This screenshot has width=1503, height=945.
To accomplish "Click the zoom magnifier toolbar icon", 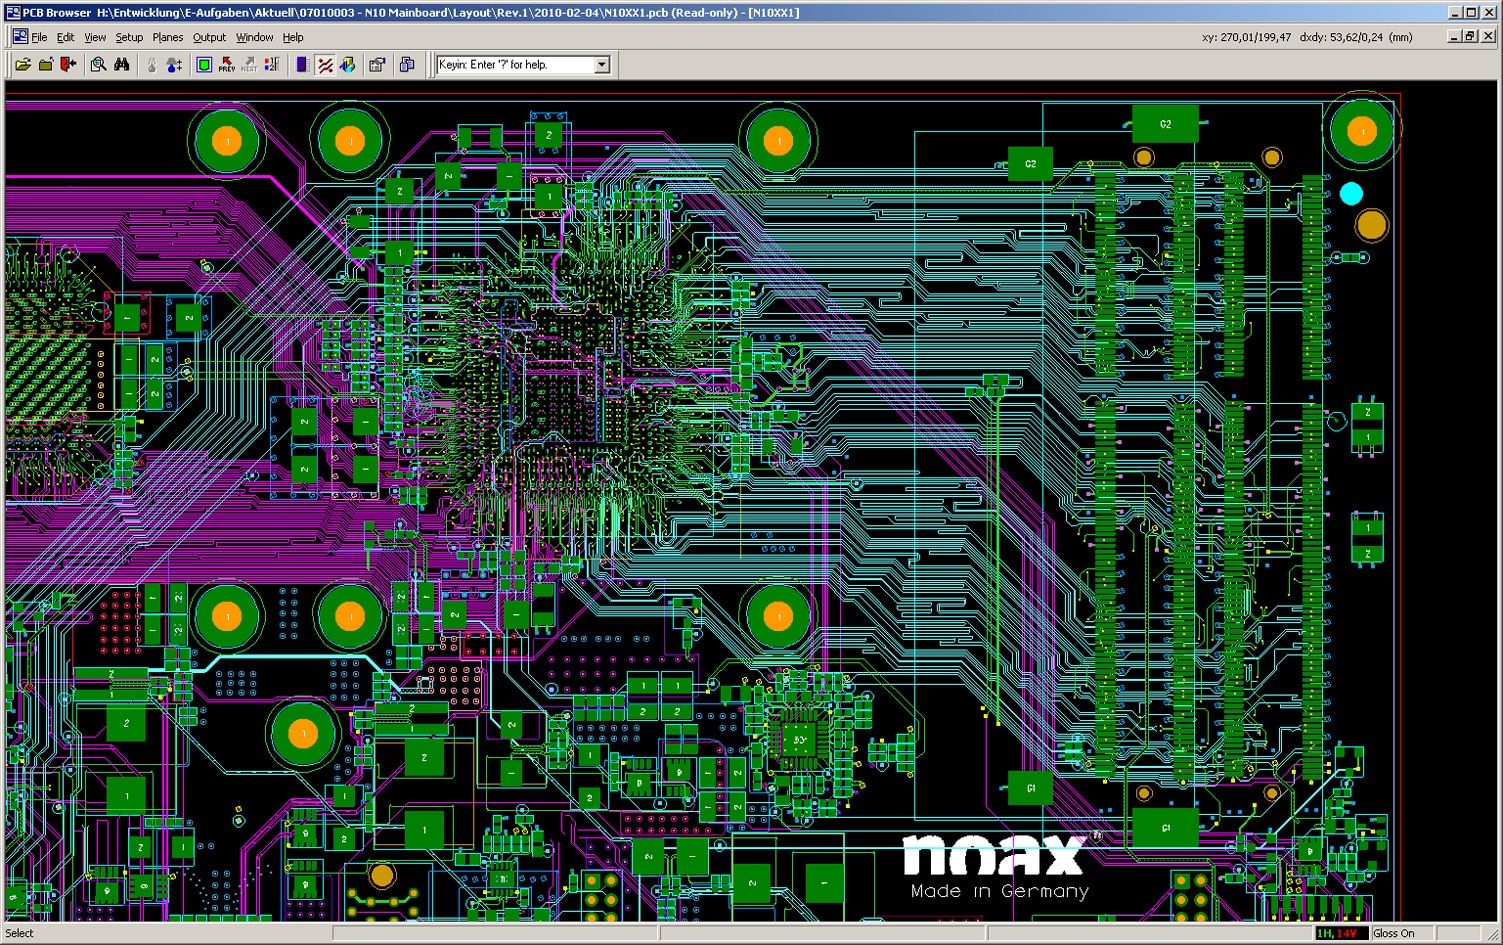I will [98, 65].
